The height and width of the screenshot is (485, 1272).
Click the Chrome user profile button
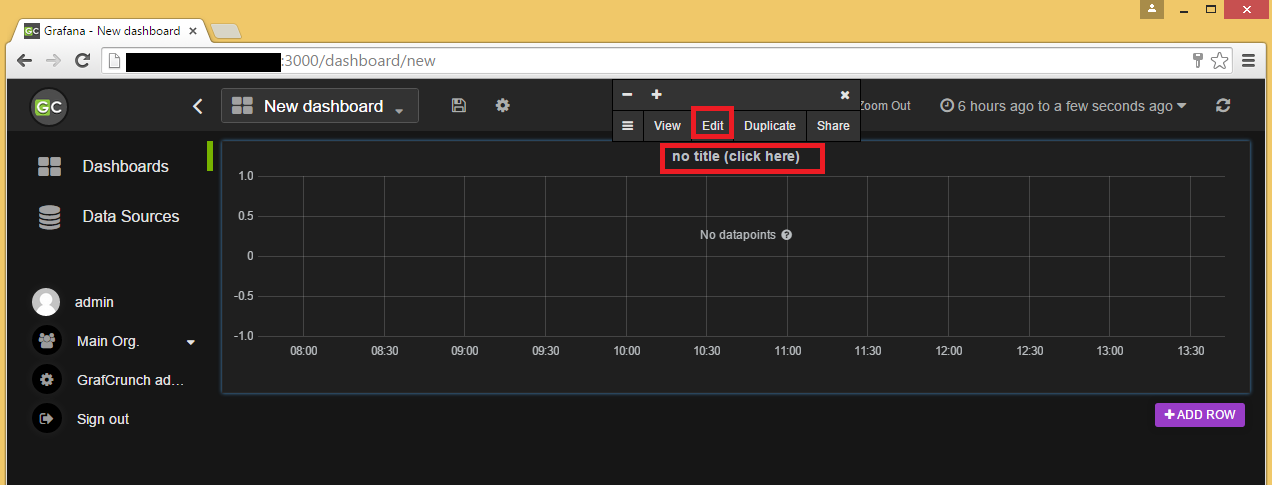[x=1153, y=9]
